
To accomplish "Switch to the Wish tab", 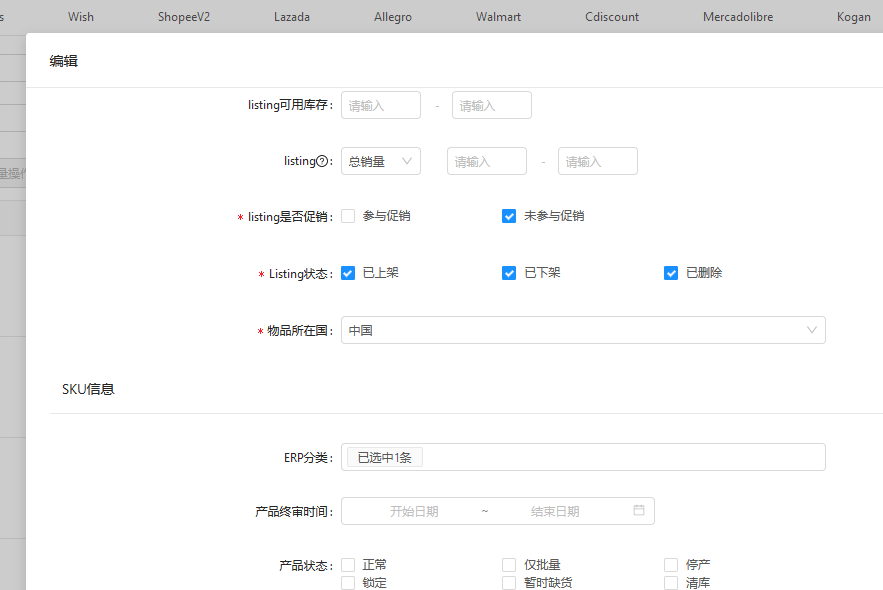I will point(81,17).
